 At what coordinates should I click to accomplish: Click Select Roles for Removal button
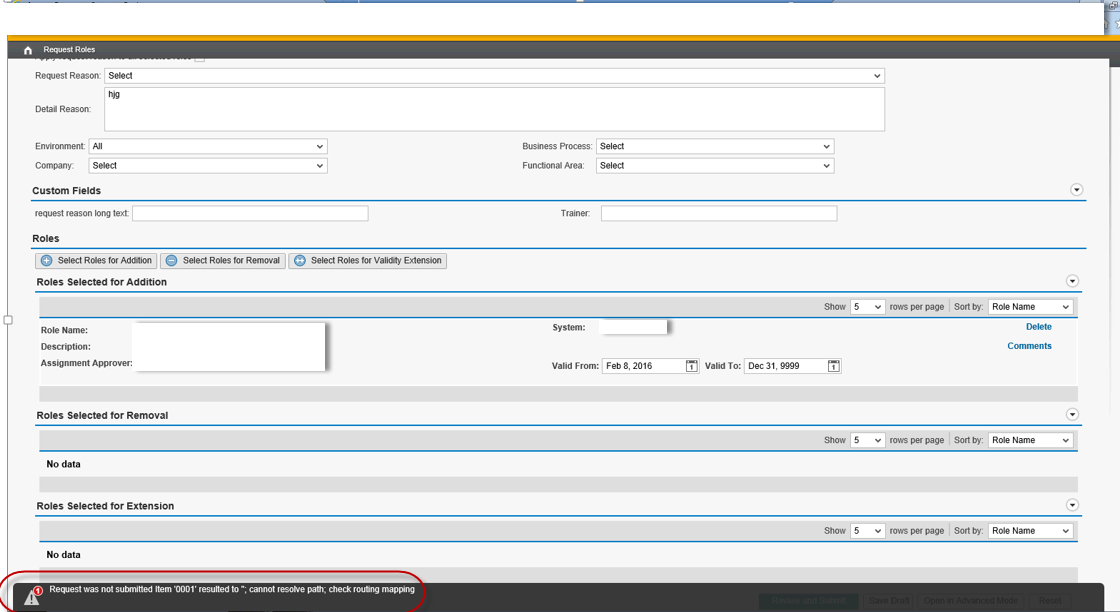(x=223, y=261)
